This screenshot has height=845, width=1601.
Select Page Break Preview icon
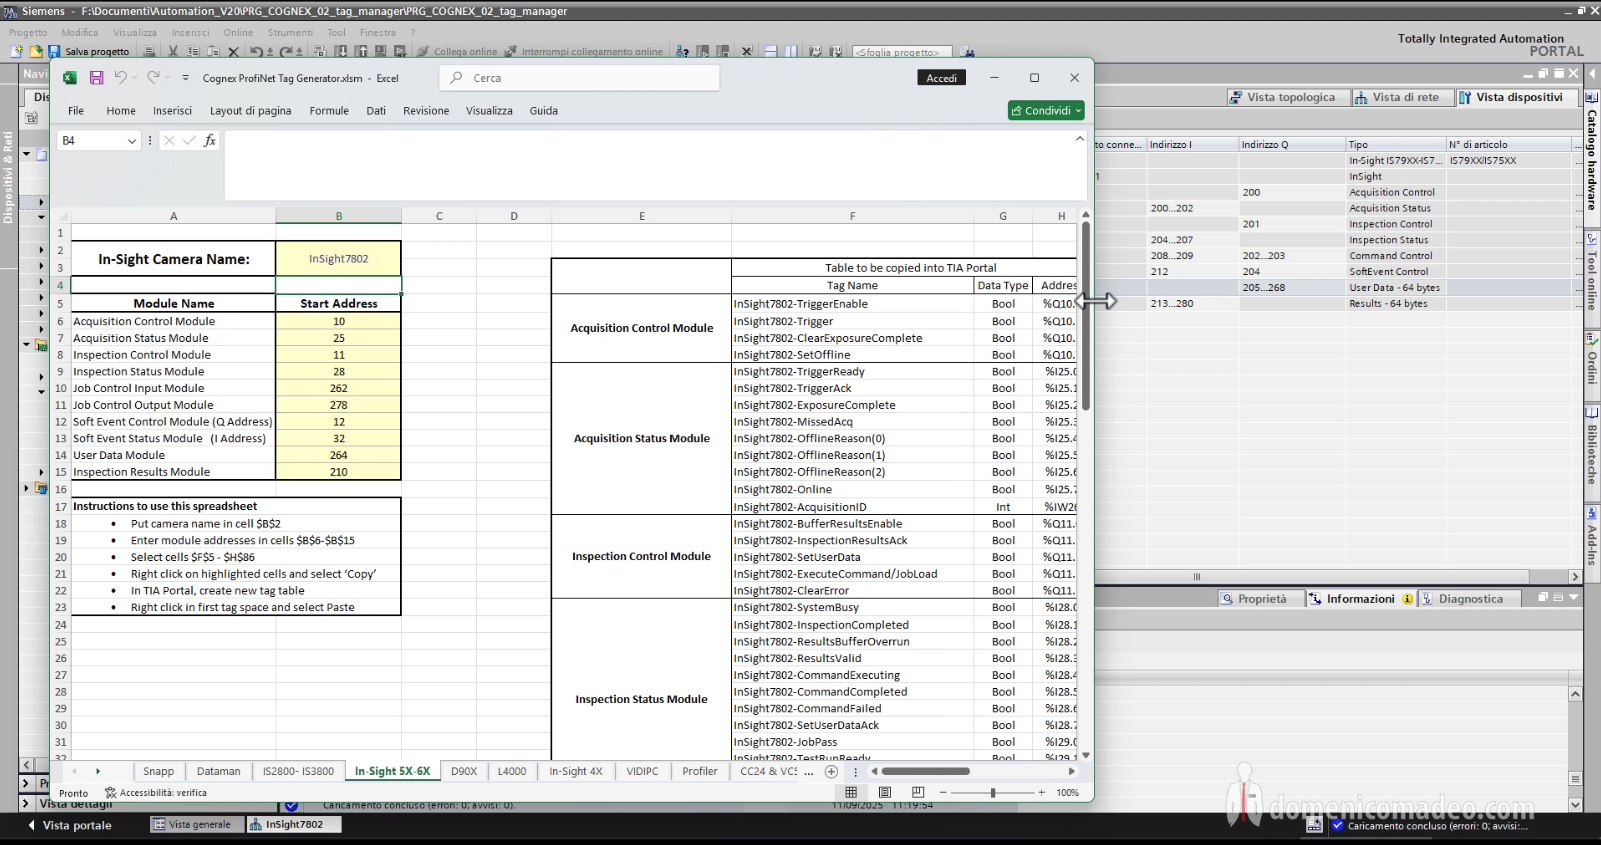918,792
